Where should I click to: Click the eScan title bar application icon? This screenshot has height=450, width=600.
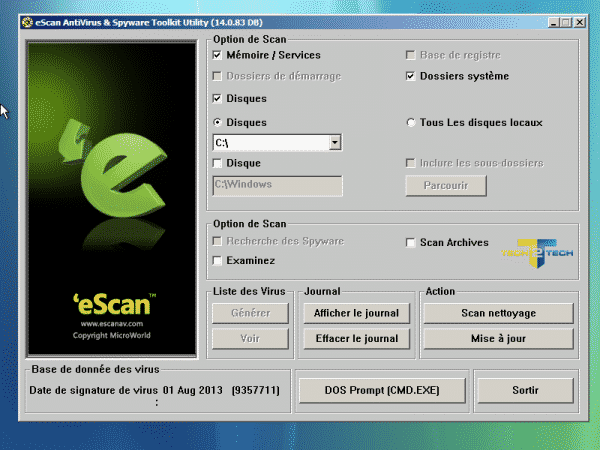(27, 23)
